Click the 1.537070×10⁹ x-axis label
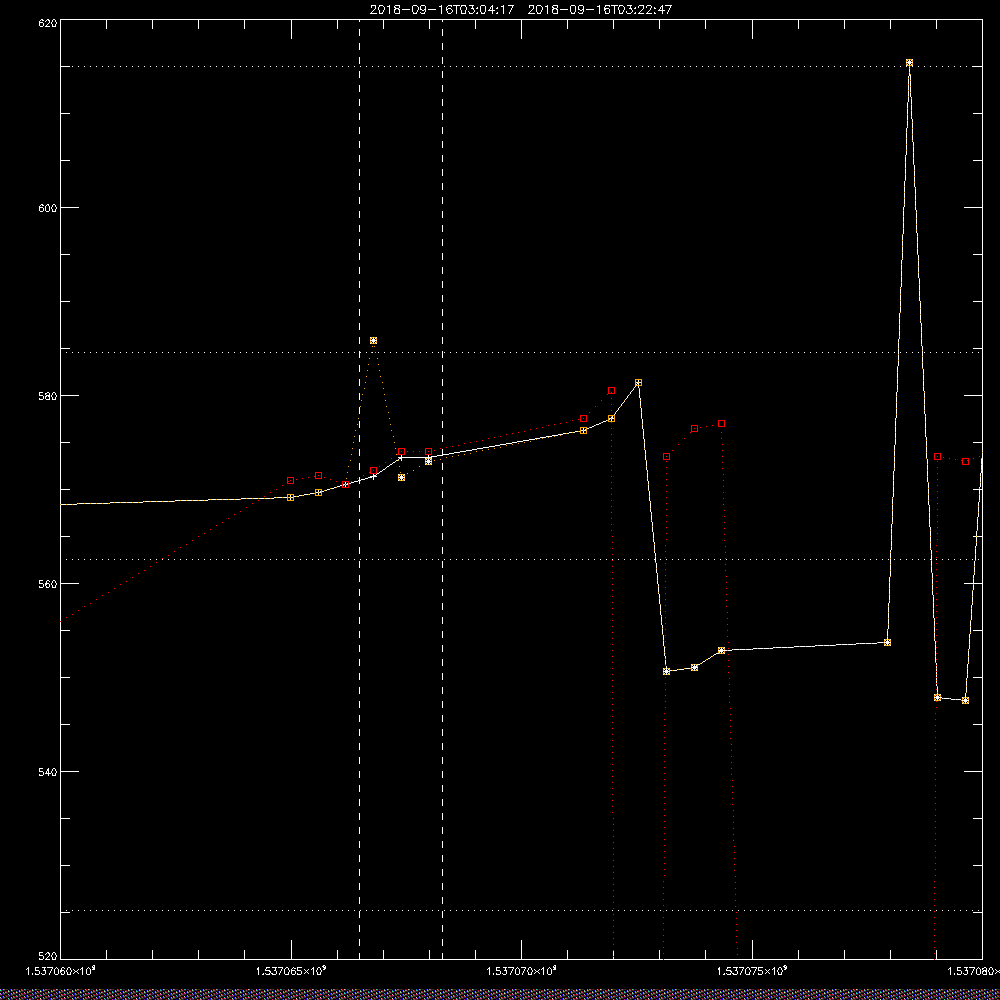The width and height of the screenshot is (1000, 1000). (x=522, y=971)
